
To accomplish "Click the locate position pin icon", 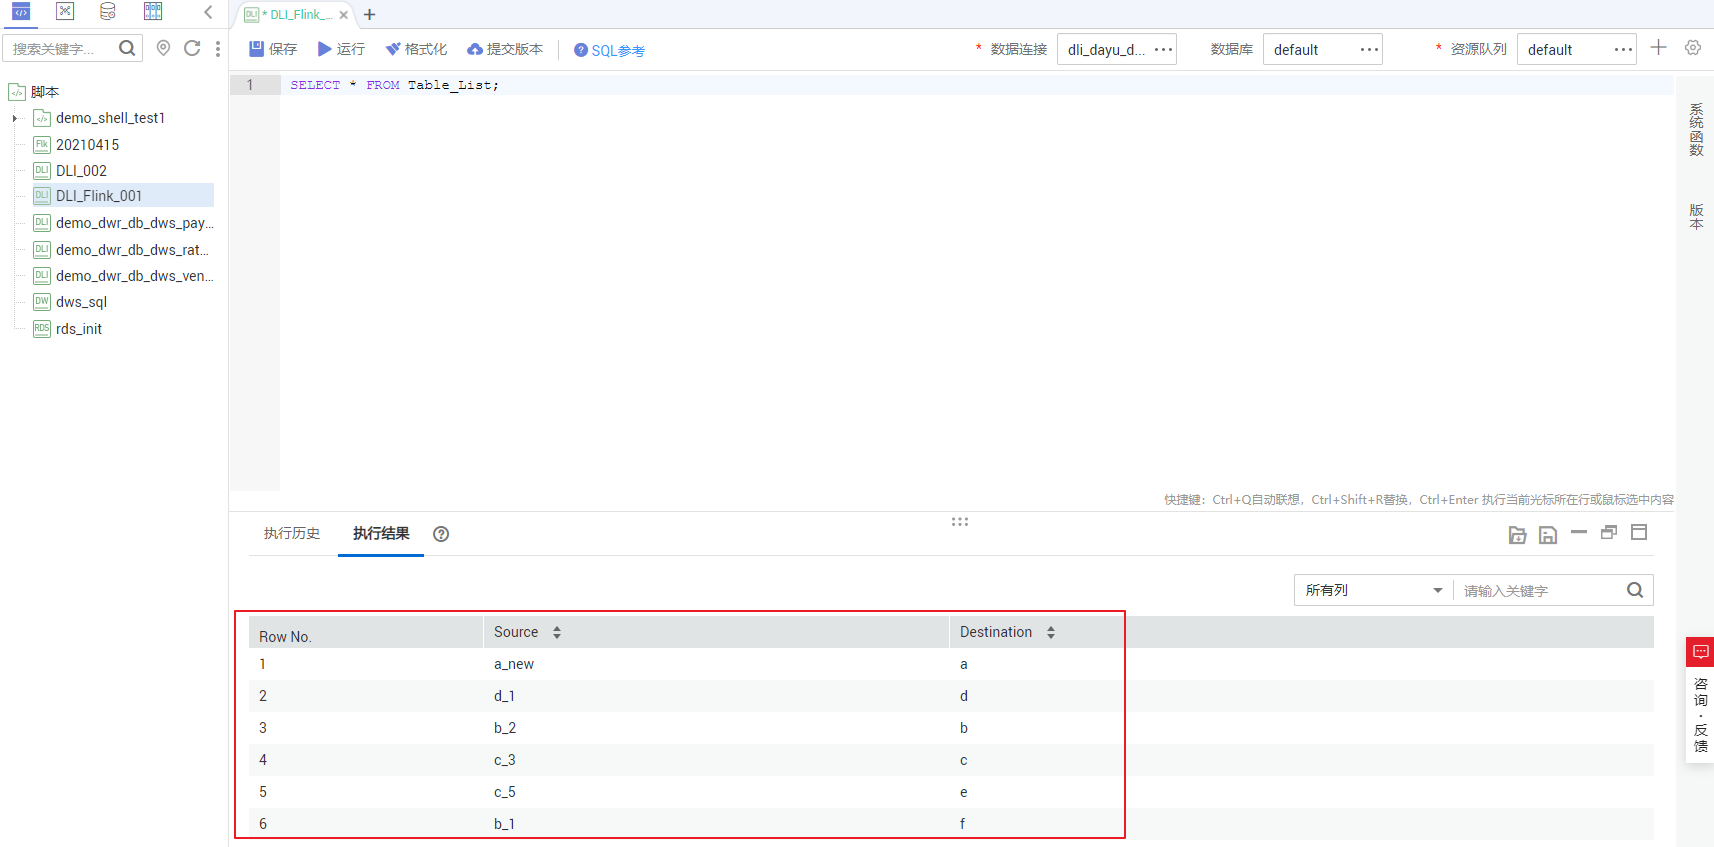I will pos(164,48).
